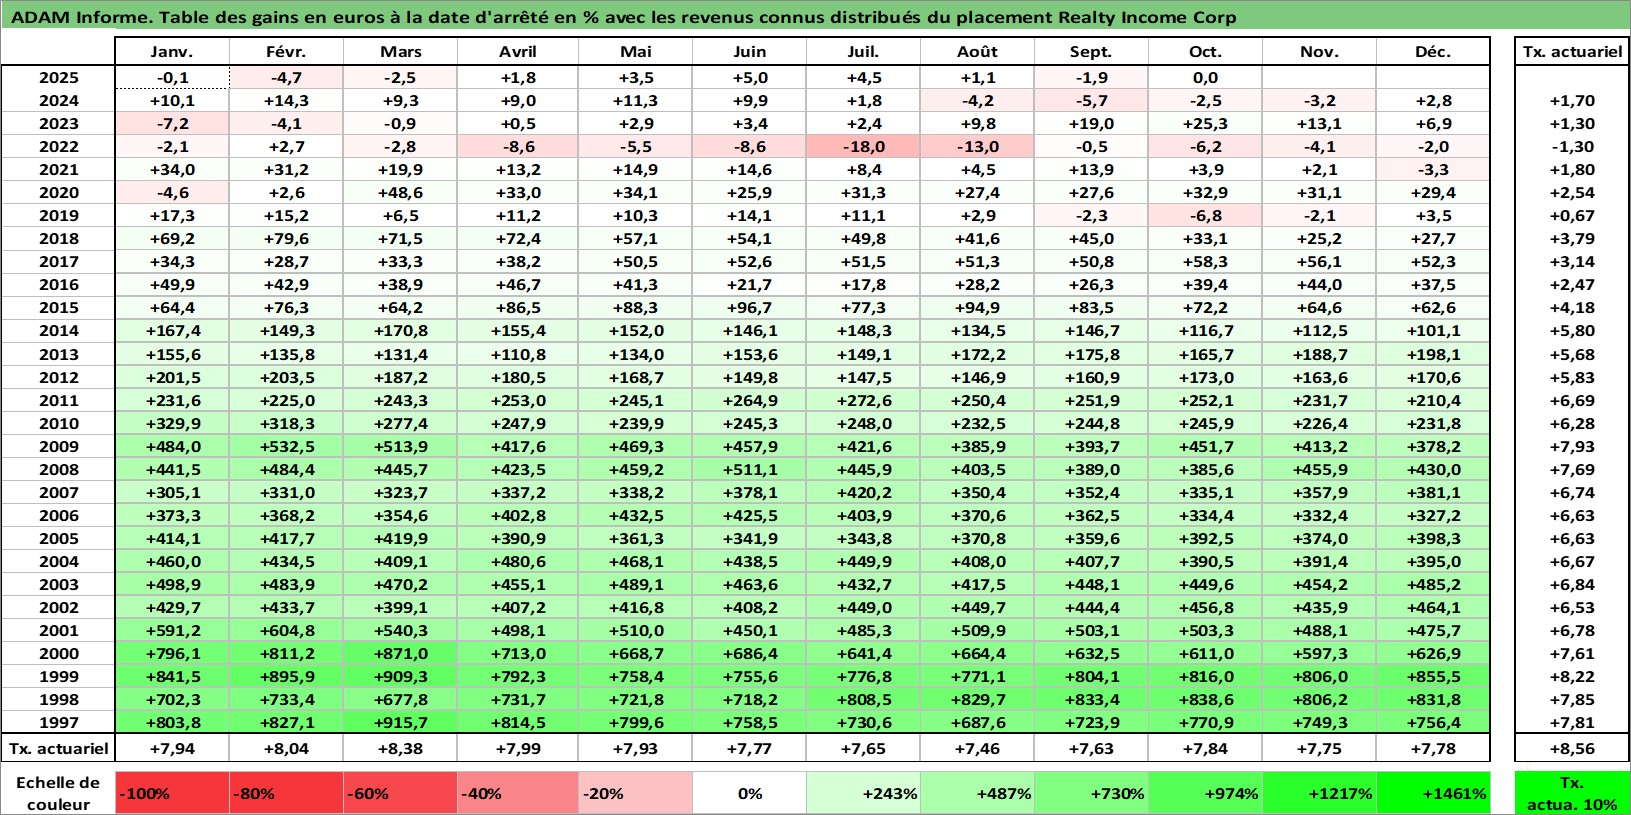Click 2016 Nov. cell showing +44,0
This screenshot has height=815, width=1631.
tap(1319, 284)
